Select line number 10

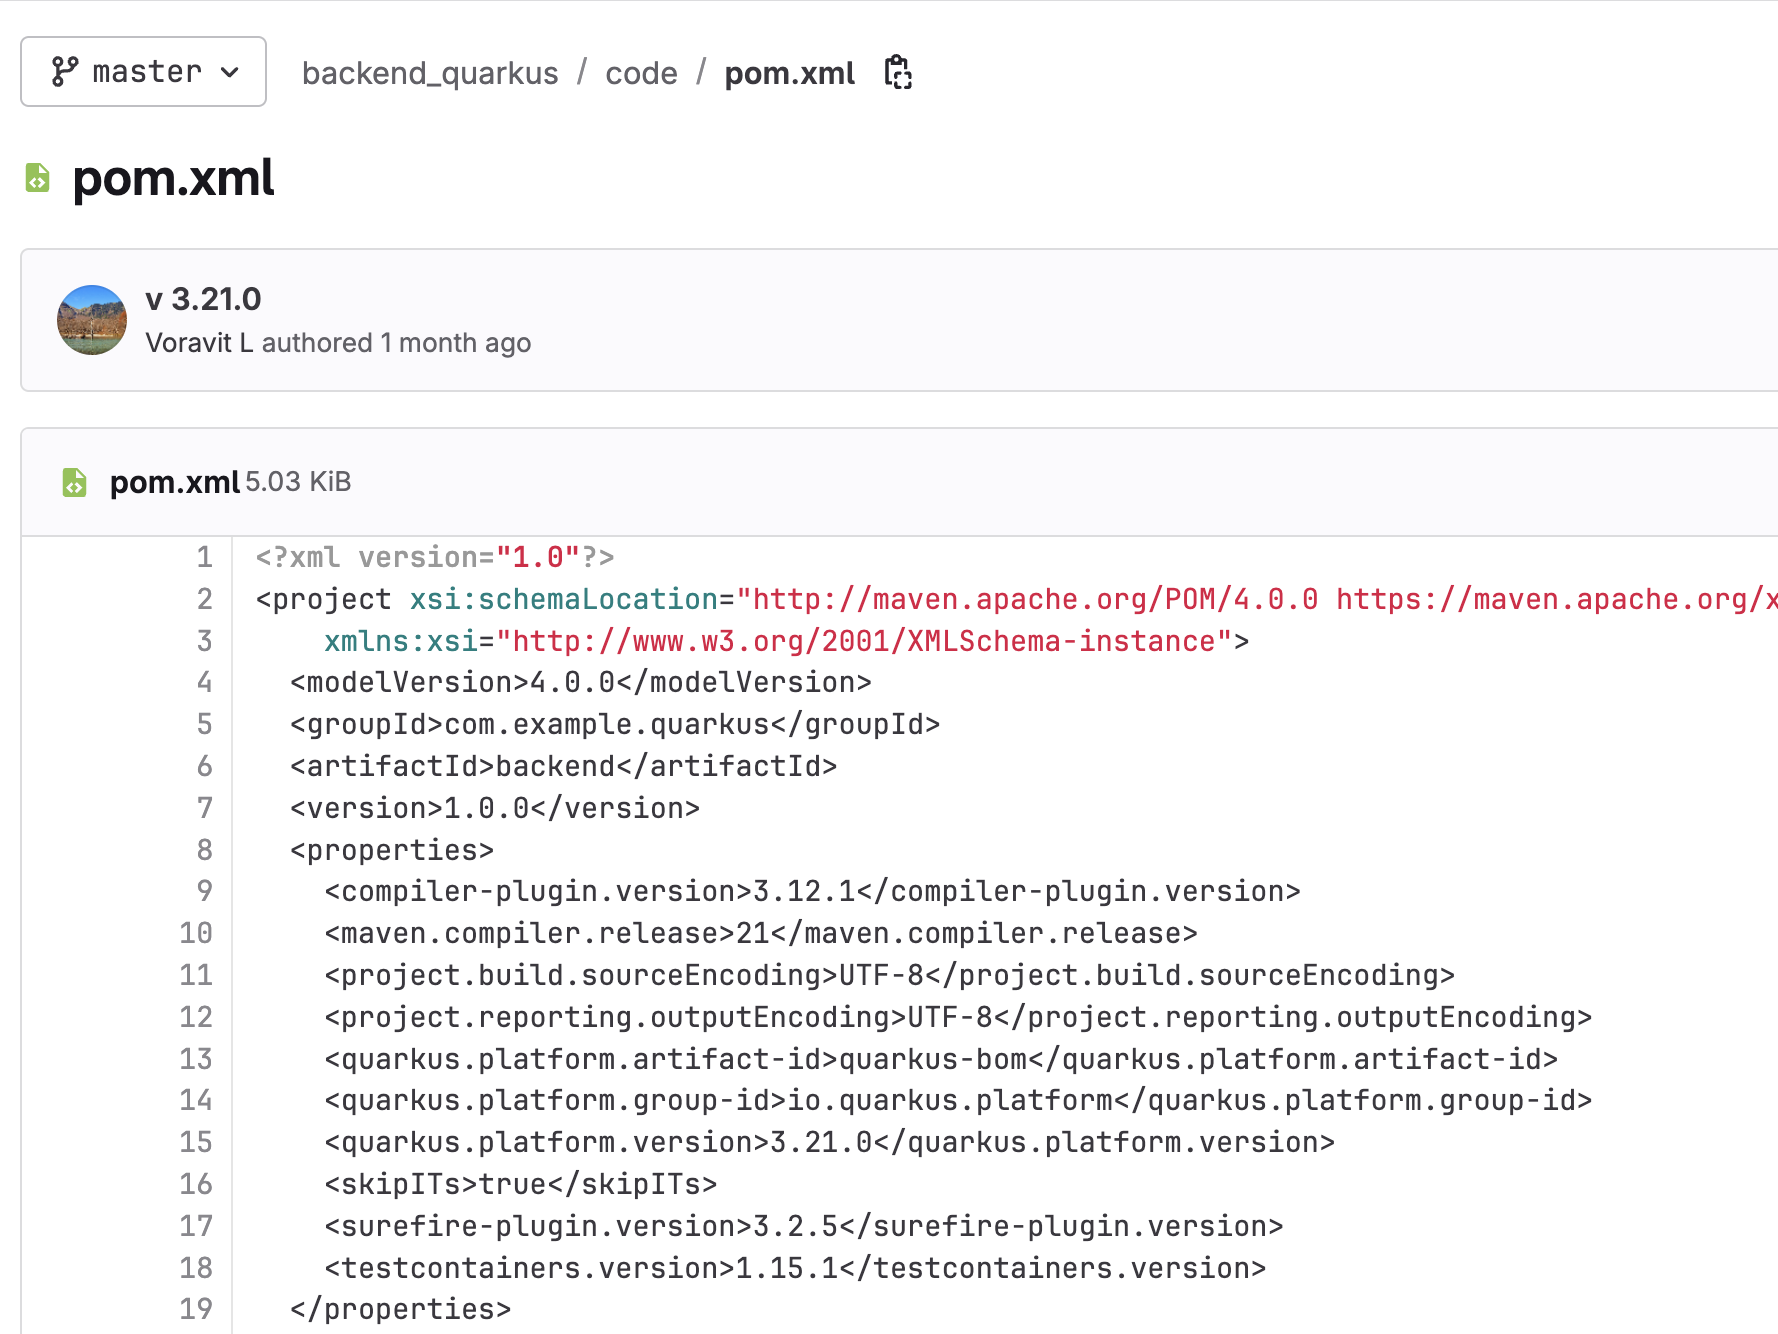point(196,933)
